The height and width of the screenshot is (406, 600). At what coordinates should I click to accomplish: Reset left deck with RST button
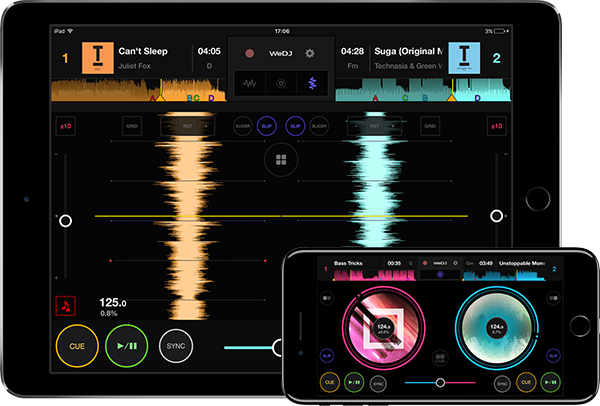pyautogui.click(x=188, y=126)
